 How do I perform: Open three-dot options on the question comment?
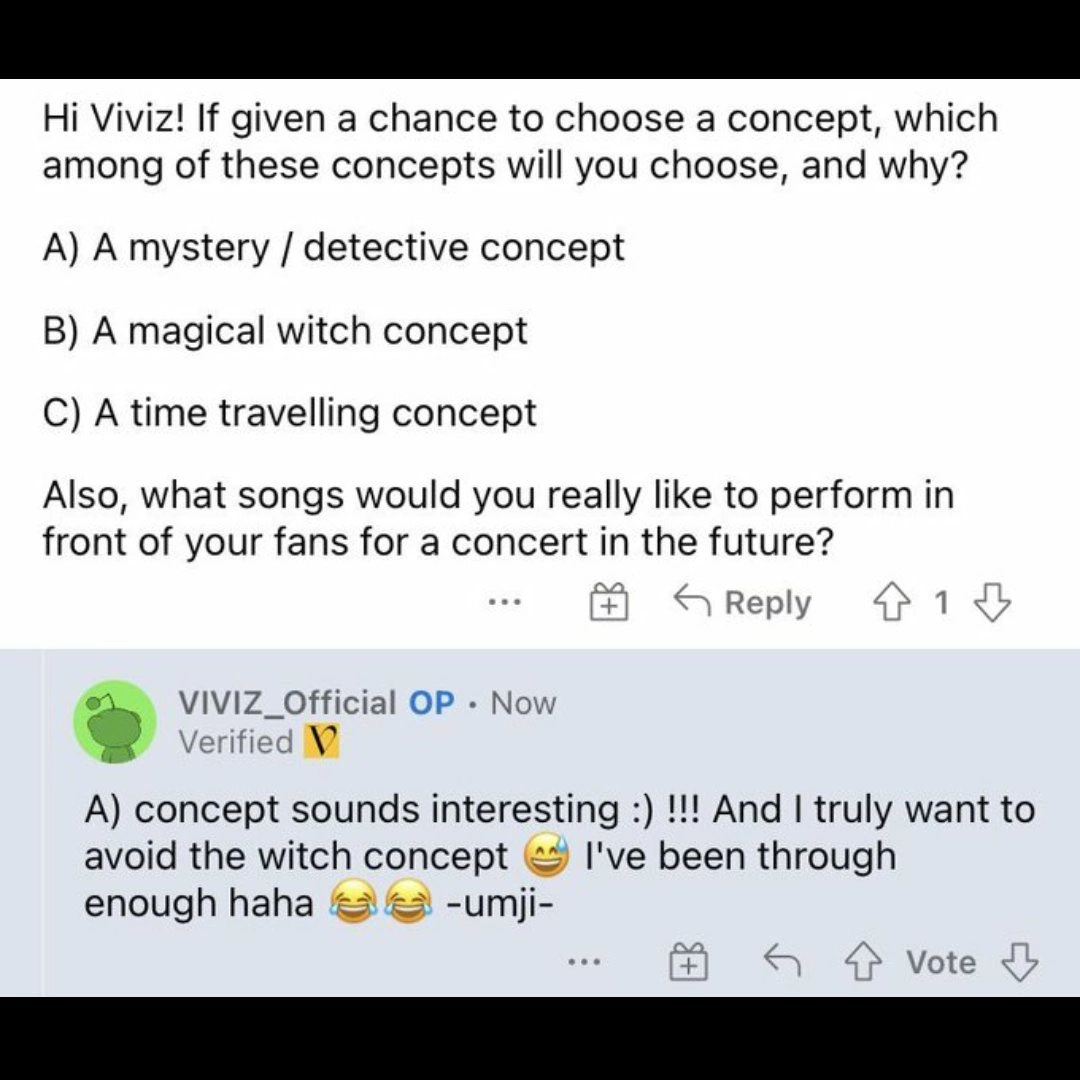pos(505,603)
